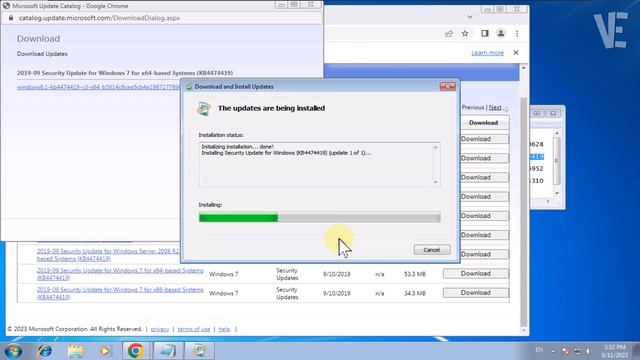The height and width of the screenshot is (360, 640).
Task: Click the volume speaker icon in tray
Action: coord(588,351)
